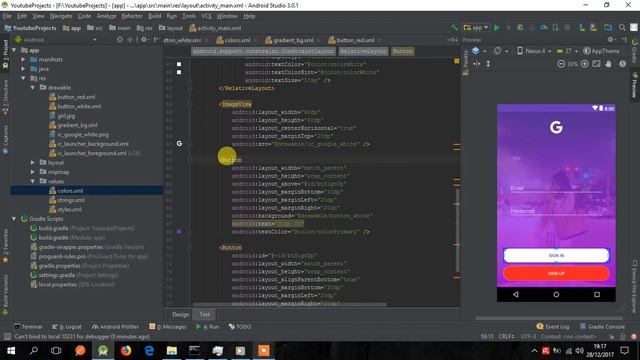Click Collapse All icon in Project panel
640x360 pixels.
[130, 40]
